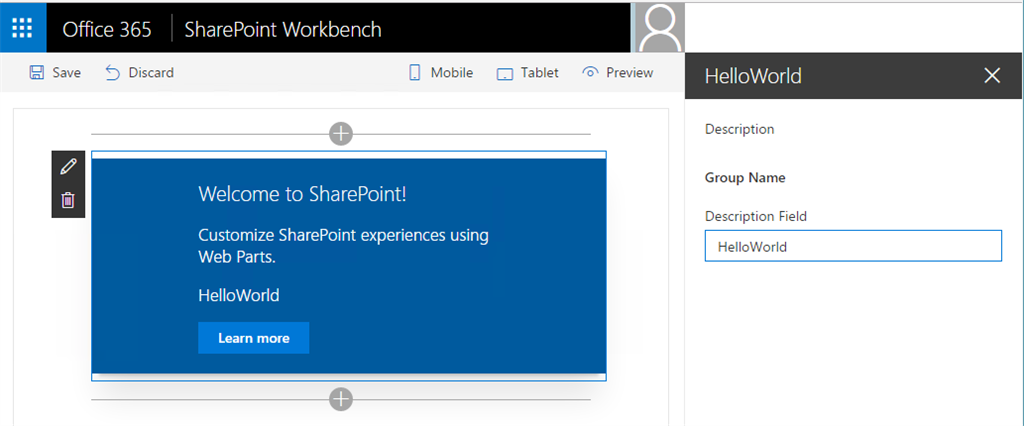Click the Office 365 link

(107, 29)
